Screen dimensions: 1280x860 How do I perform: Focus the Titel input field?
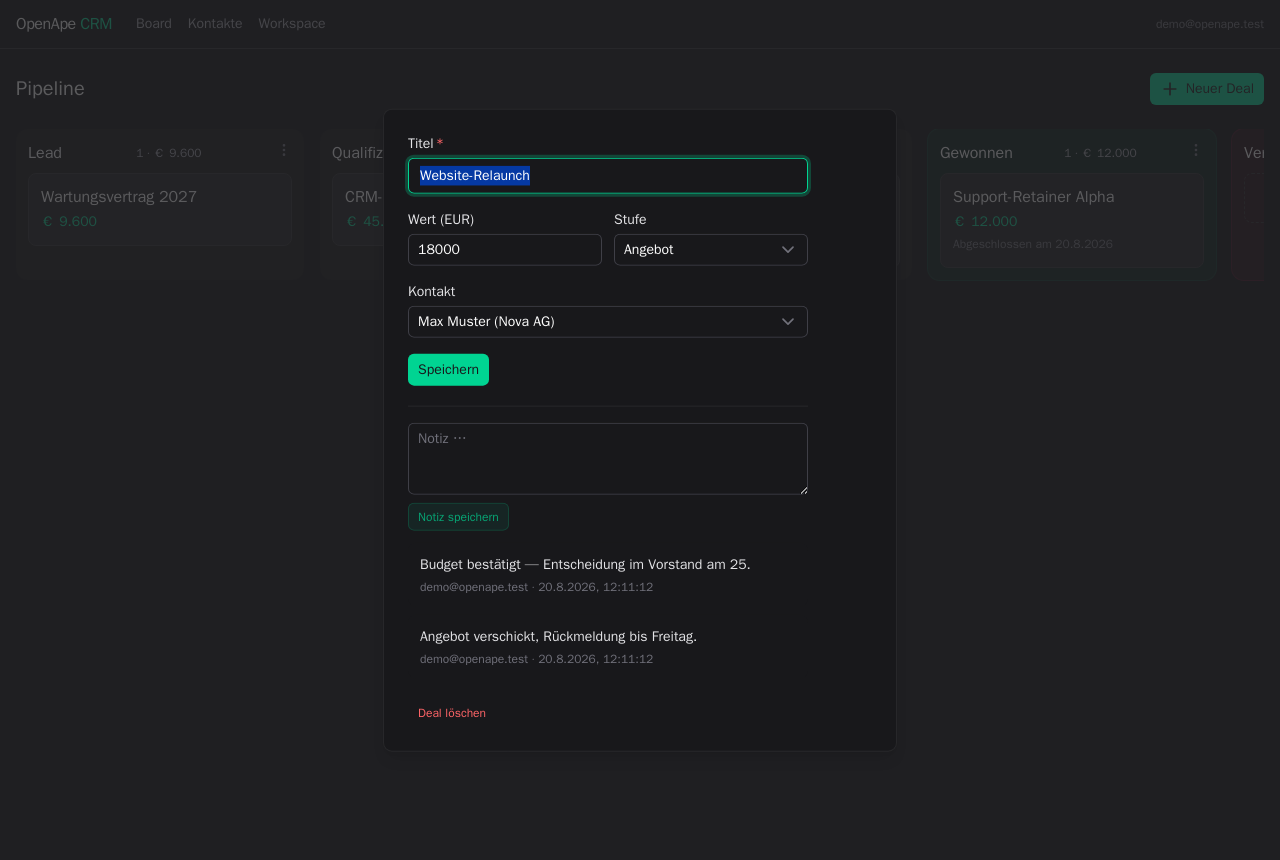[x=608, y=176]
